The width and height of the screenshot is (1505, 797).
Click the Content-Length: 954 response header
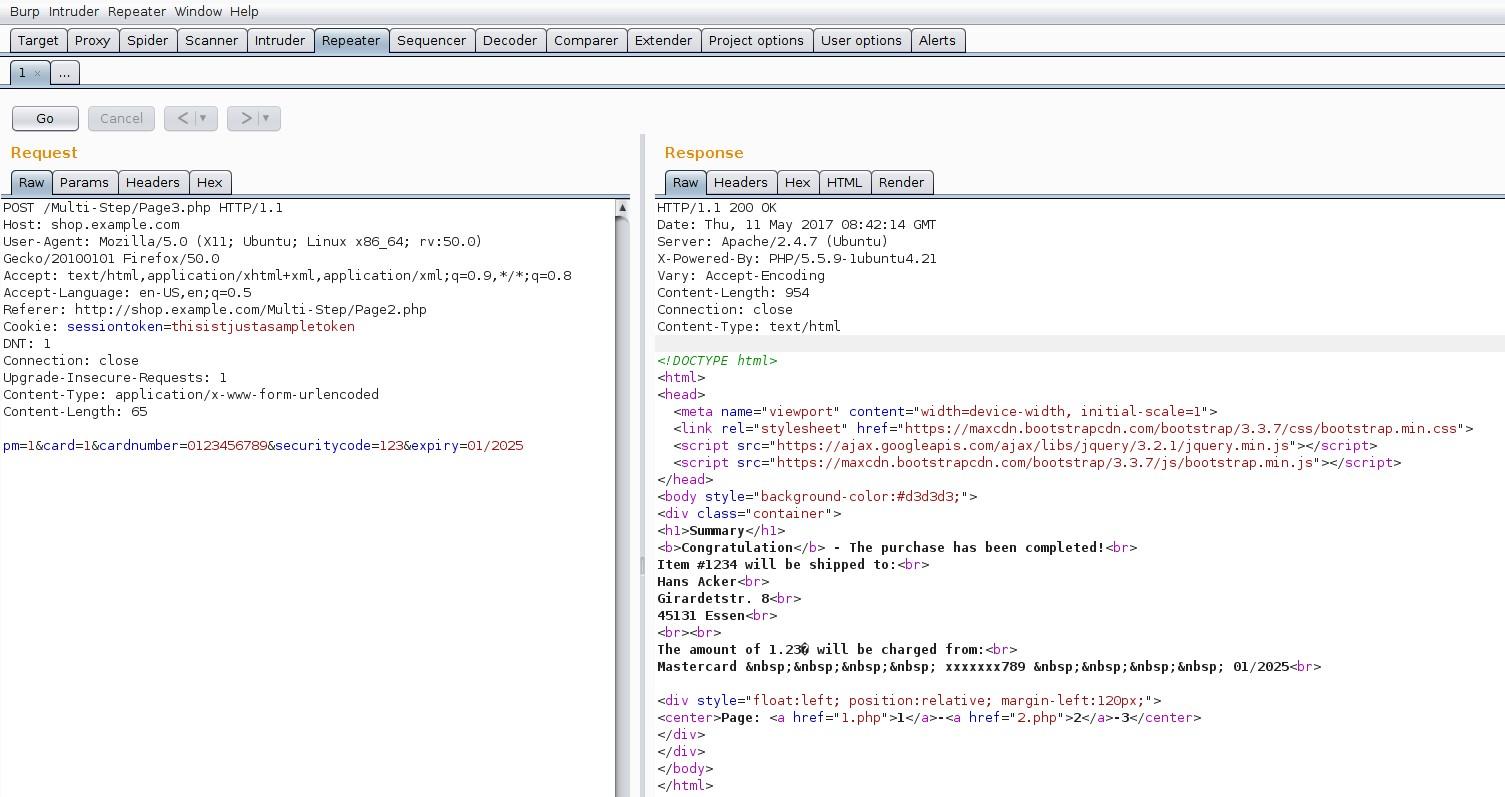coord(733,293)
